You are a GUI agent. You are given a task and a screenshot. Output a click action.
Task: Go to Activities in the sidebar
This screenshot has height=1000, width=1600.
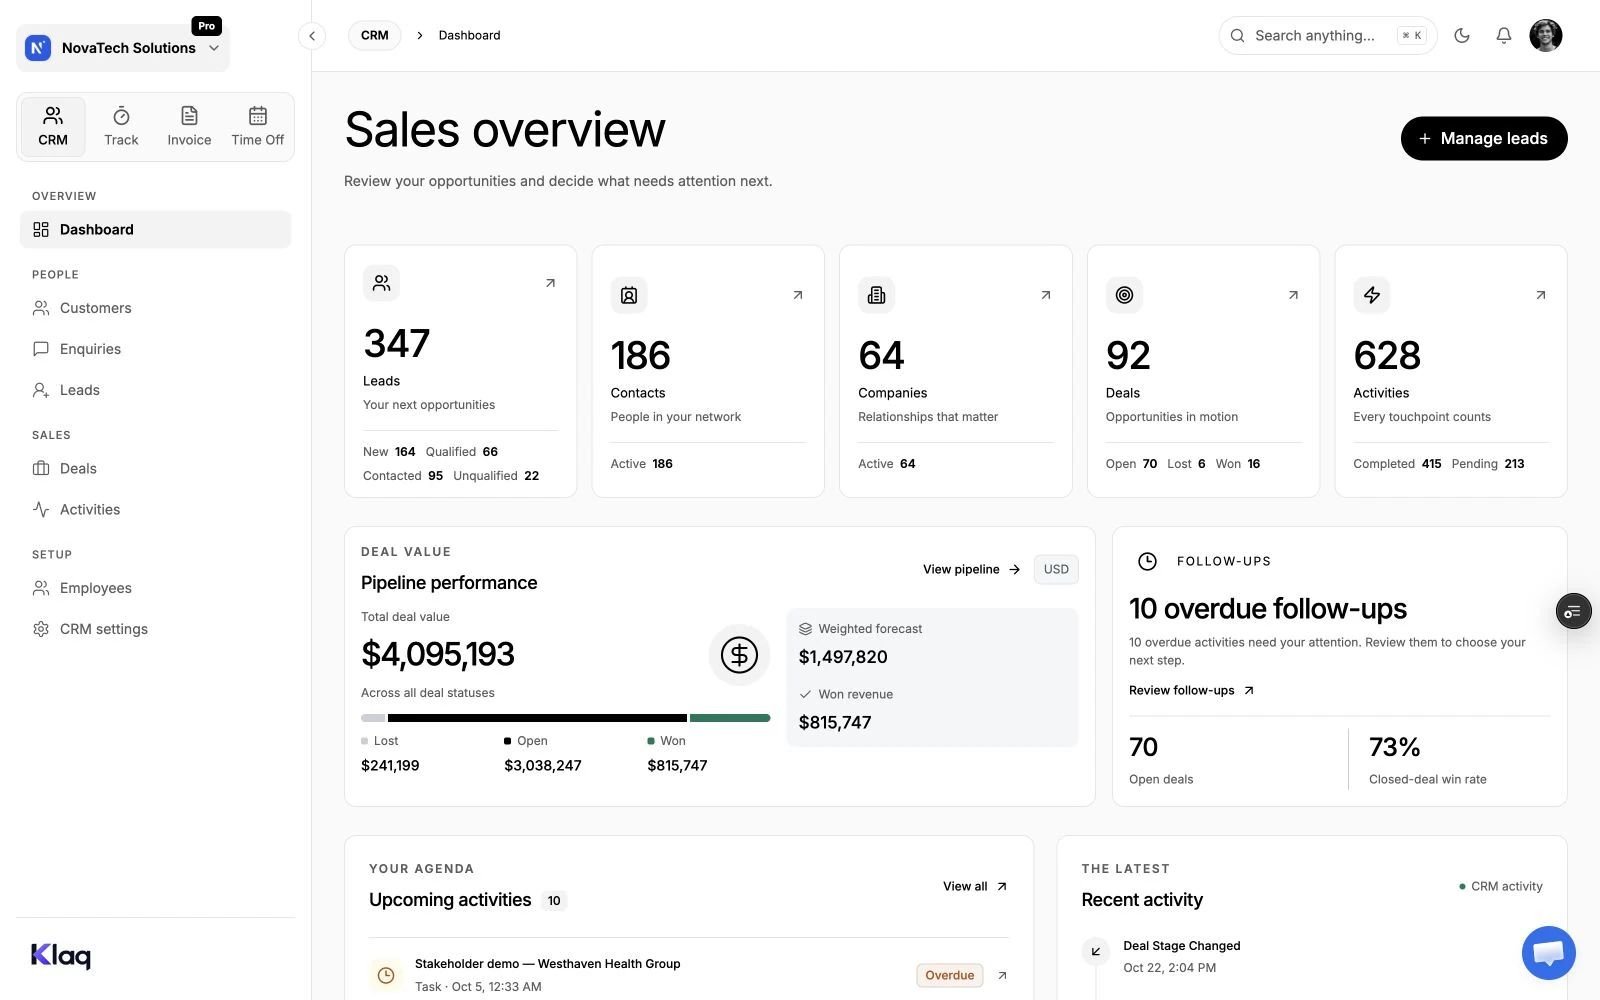[x=156, y=509]
